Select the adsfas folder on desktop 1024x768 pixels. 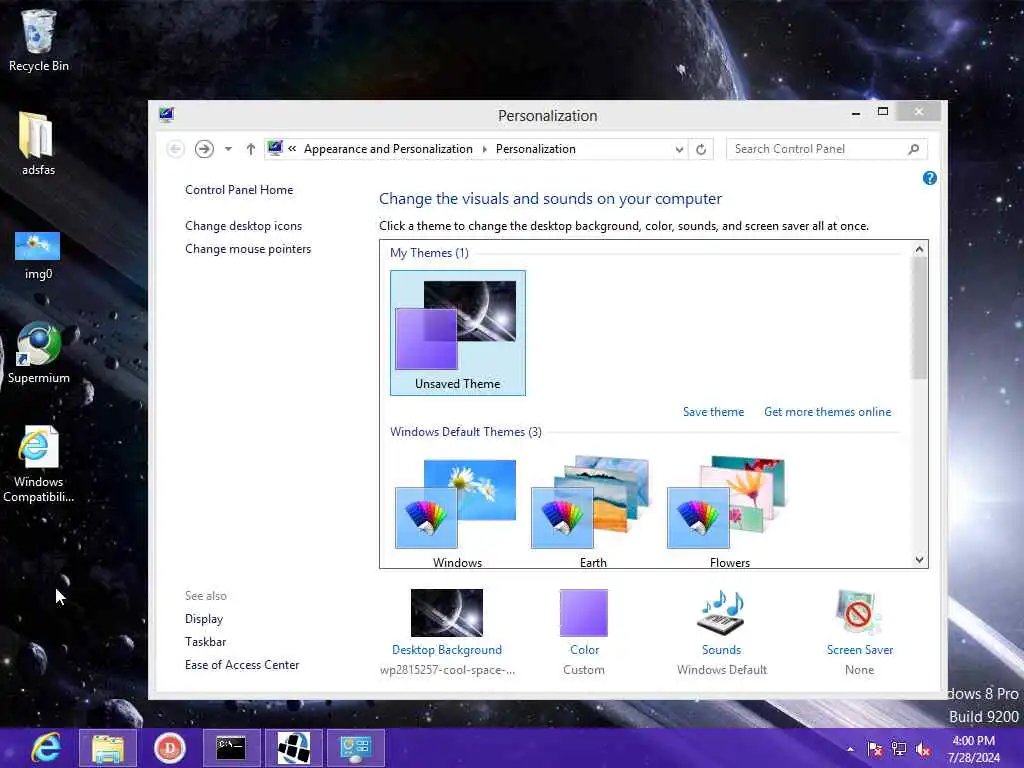[38, 144]
